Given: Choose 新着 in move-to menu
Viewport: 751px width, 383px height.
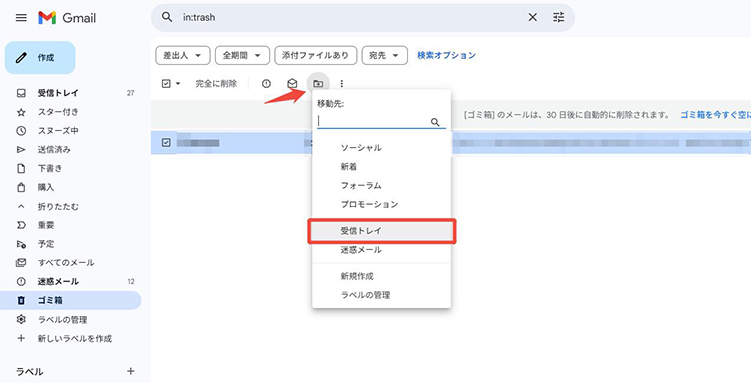Looking at the screenshot, I should click(x=381, y=167).
